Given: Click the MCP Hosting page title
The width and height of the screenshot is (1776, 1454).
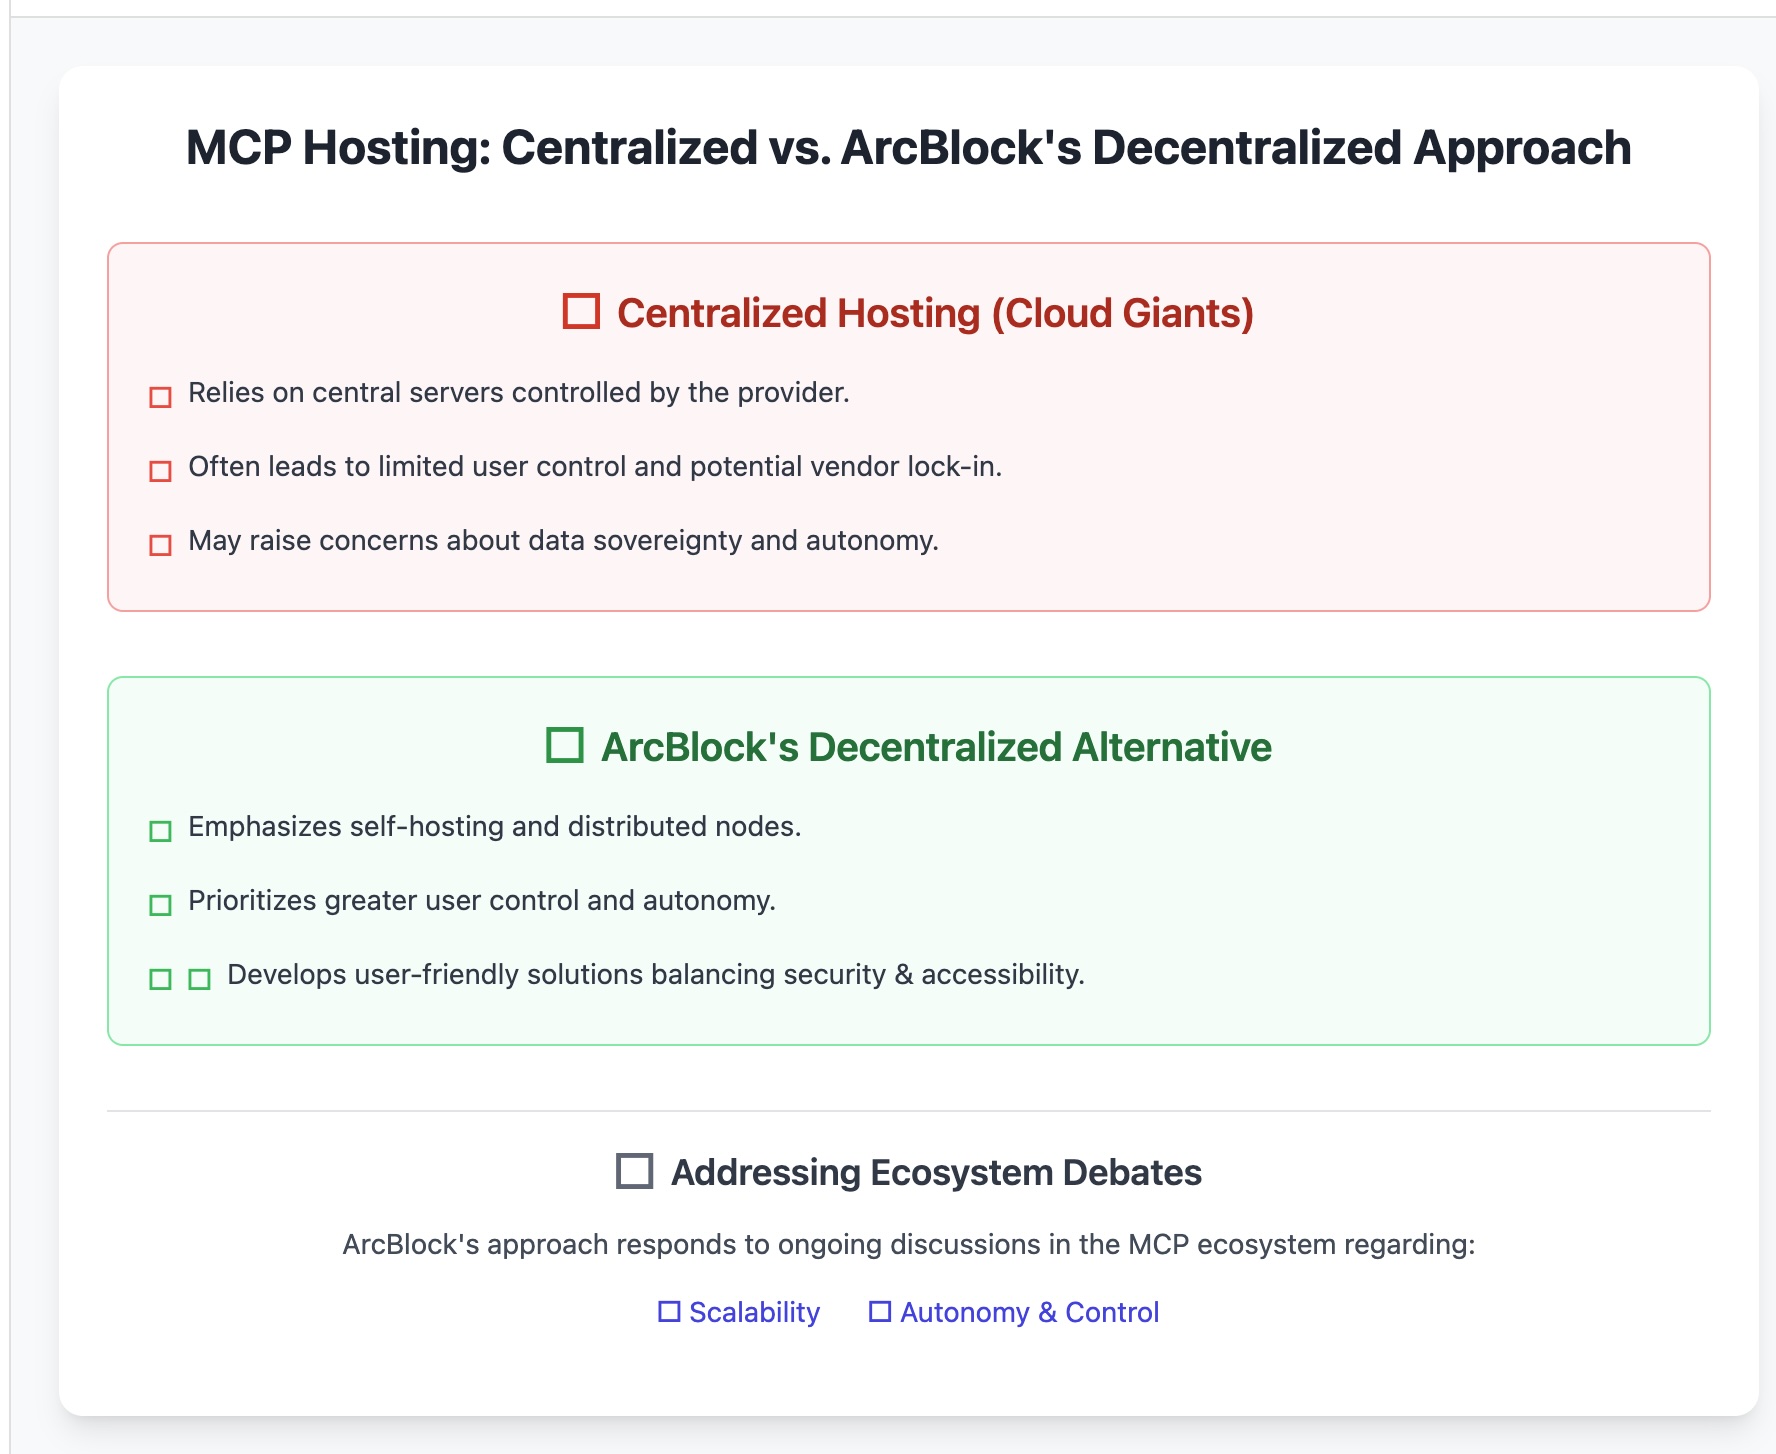Looking at the screenshot, I should pyautogui.click(x=908, y=148).
